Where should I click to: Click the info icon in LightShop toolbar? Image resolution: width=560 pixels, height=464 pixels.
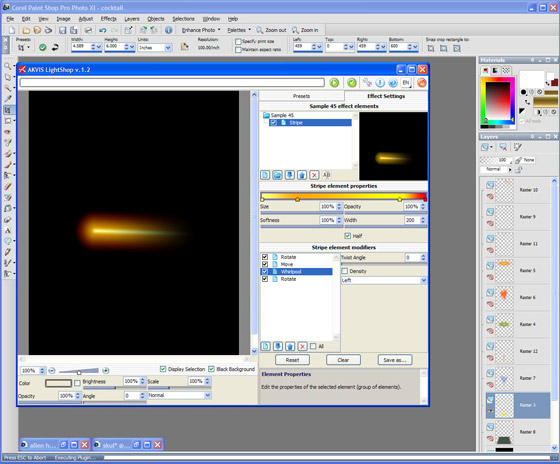[380, 83]
